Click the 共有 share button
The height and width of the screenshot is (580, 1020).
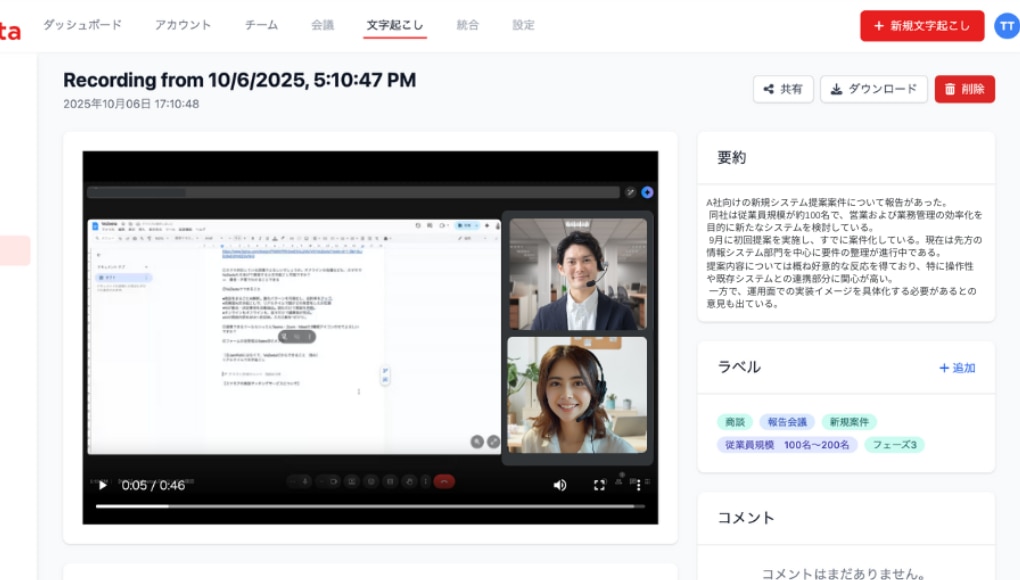[783, 89]
